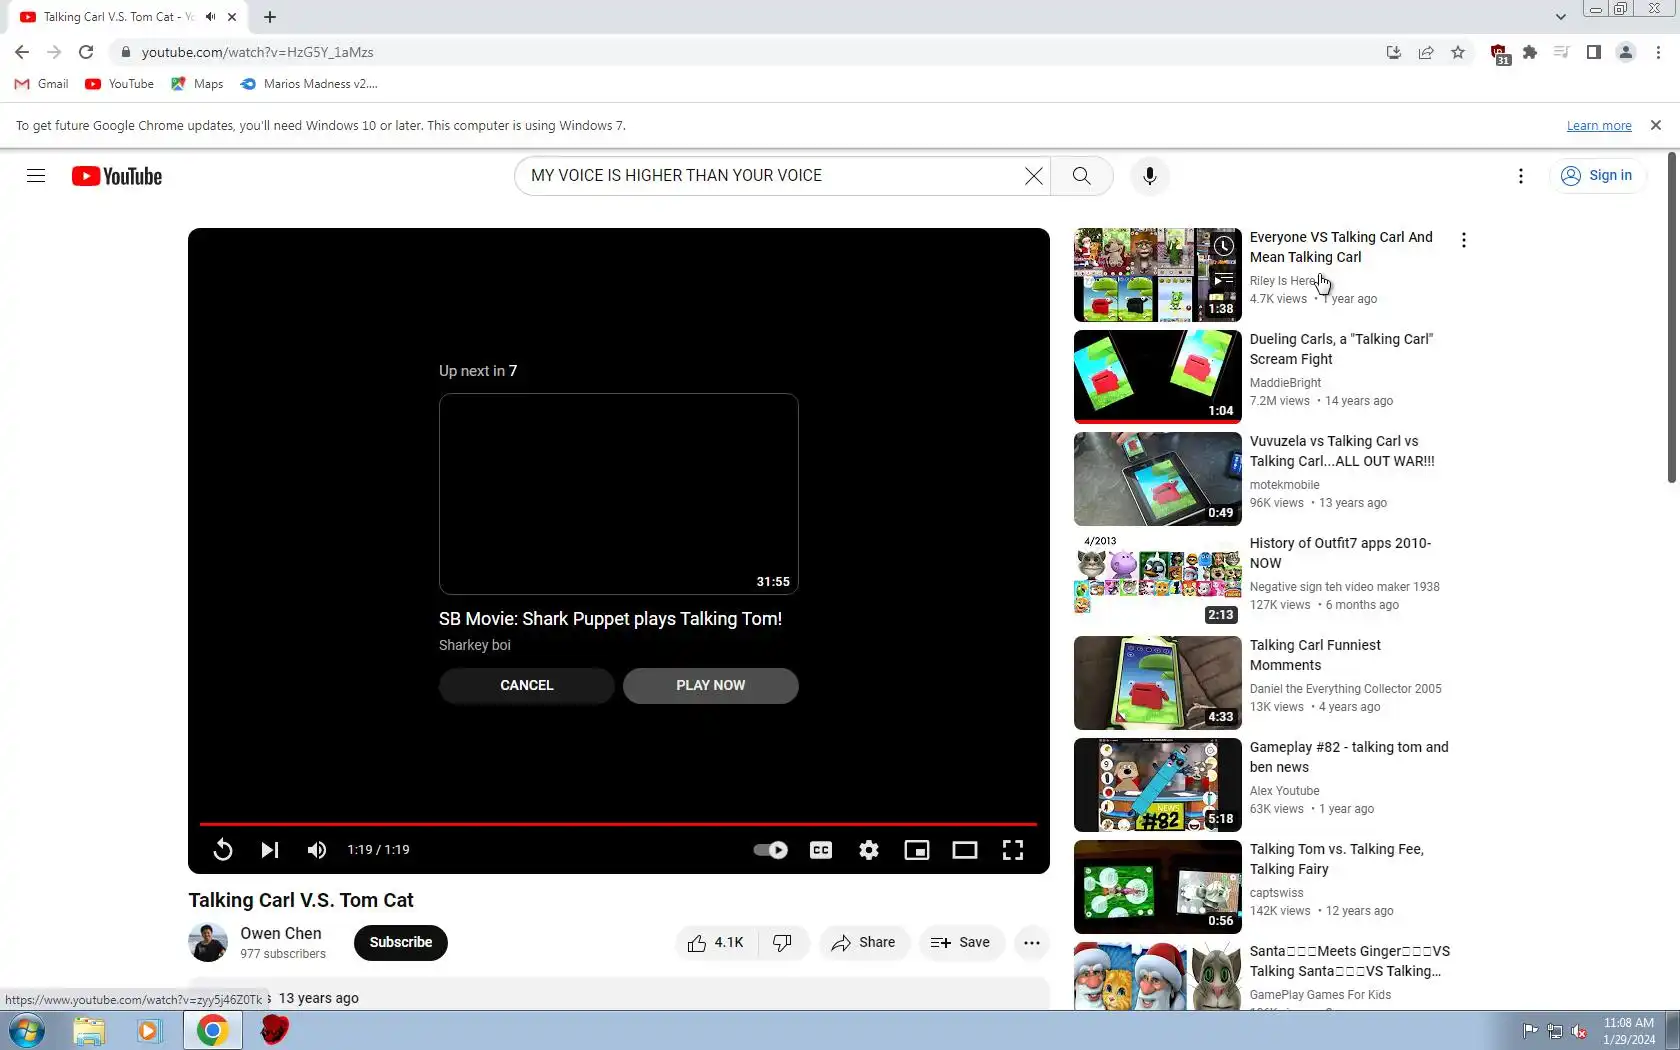Click the up next video thumbnail preview
This screenshot has width=1680, height=1050.
[x=619, y=494]
